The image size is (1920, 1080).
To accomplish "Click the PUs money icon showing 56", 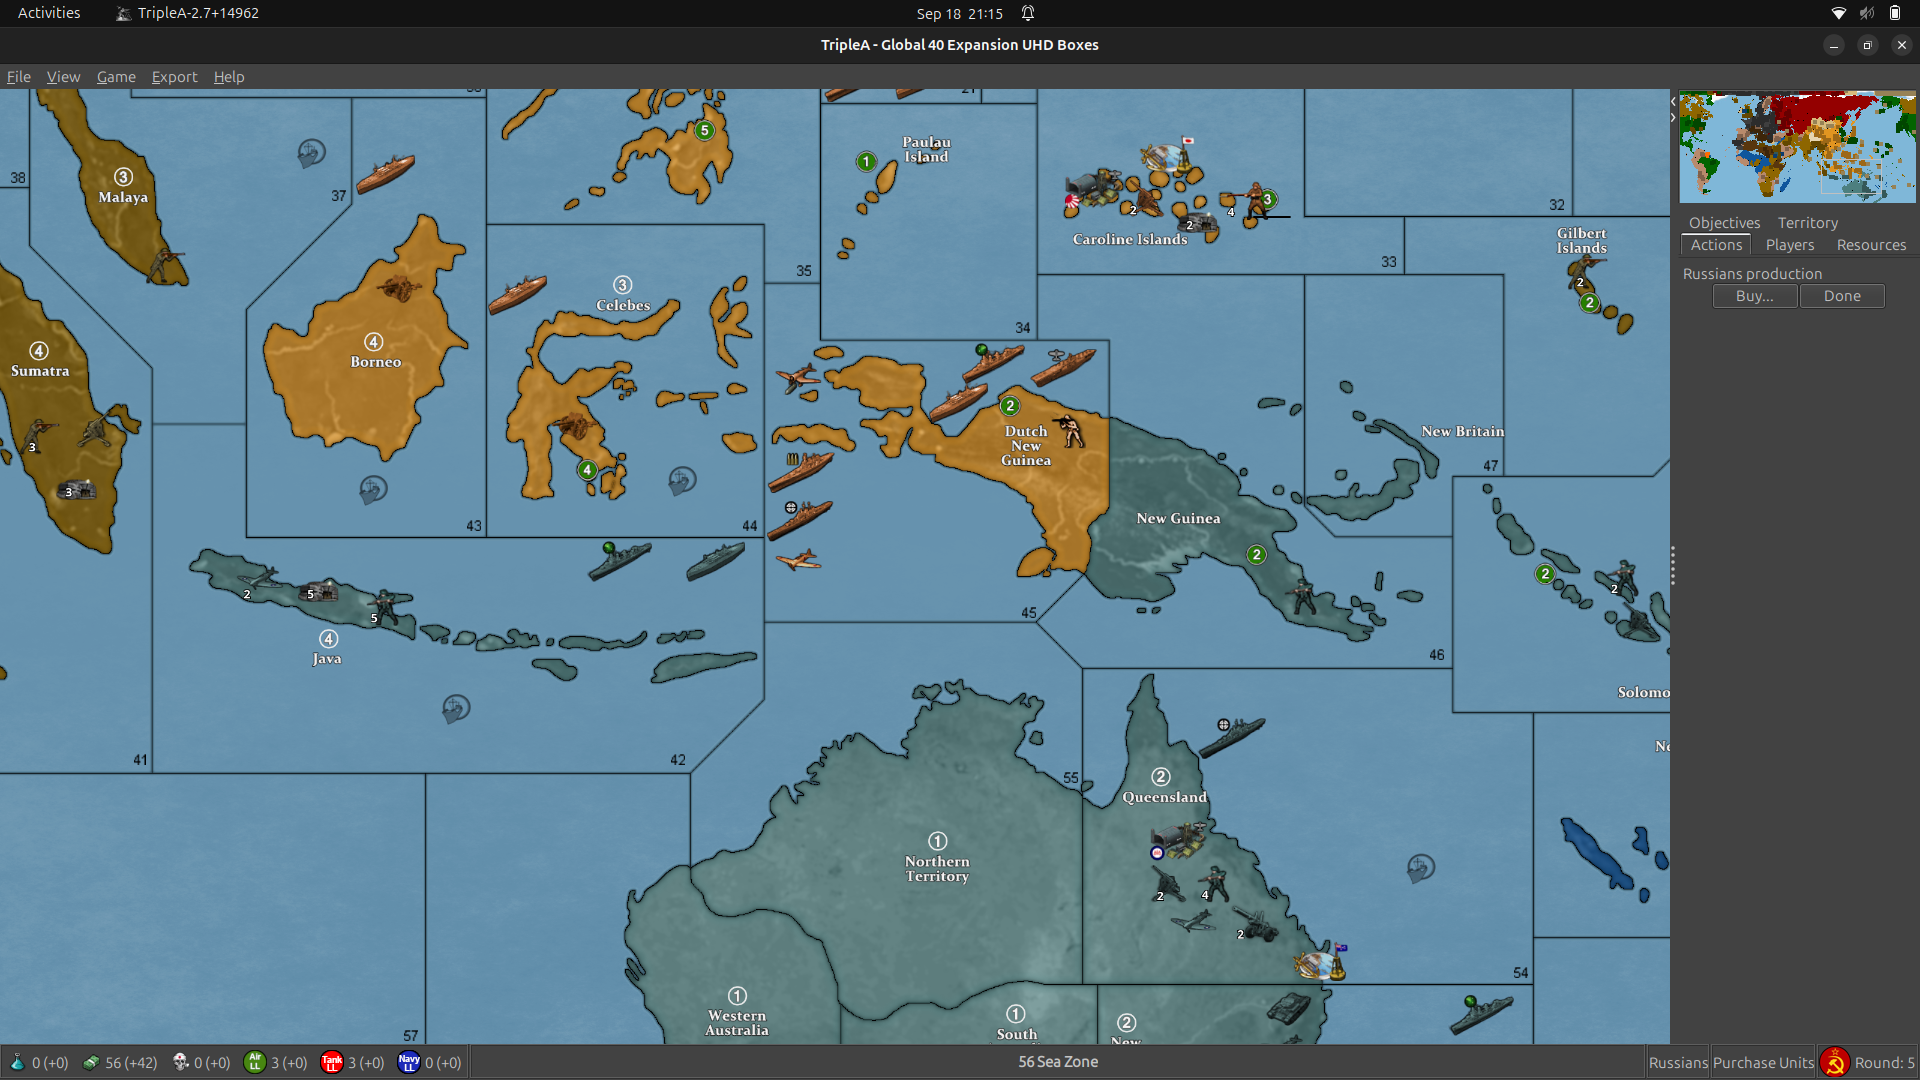I will point(91,1062).
